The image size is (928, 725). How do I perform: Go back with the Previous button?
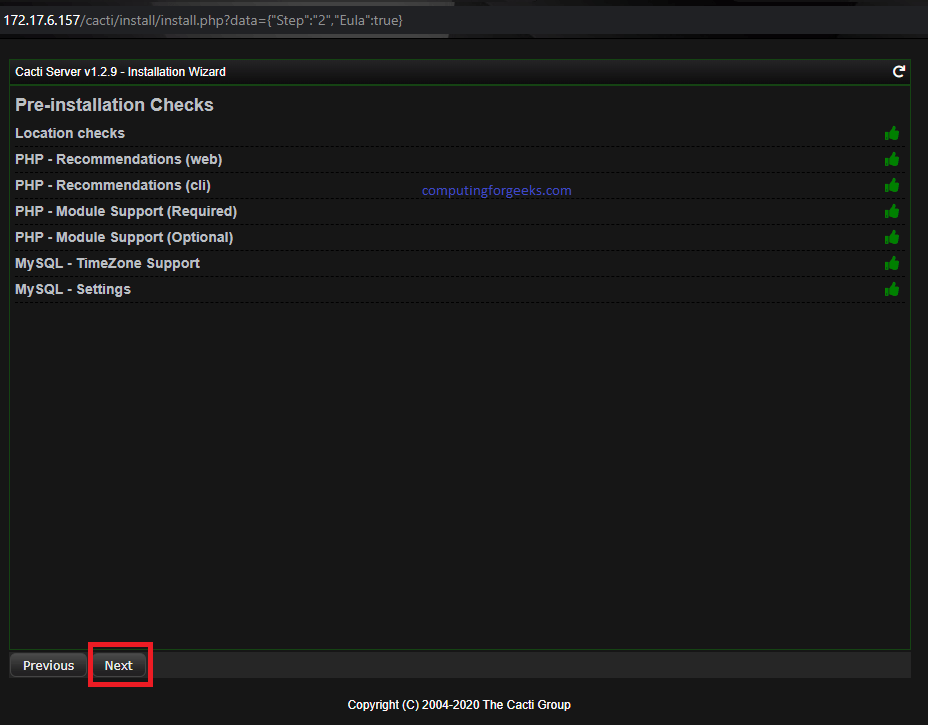(49, 665)
